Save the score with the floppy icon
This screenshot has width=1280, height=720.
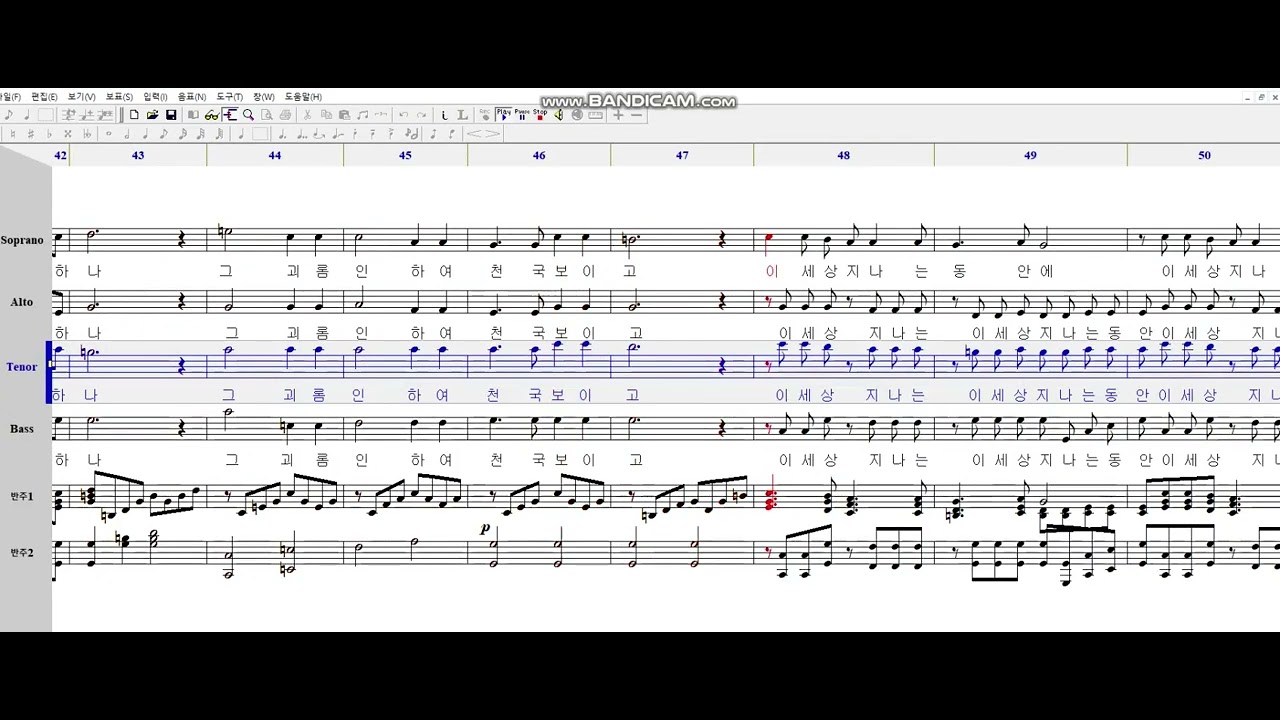[171, 115]
